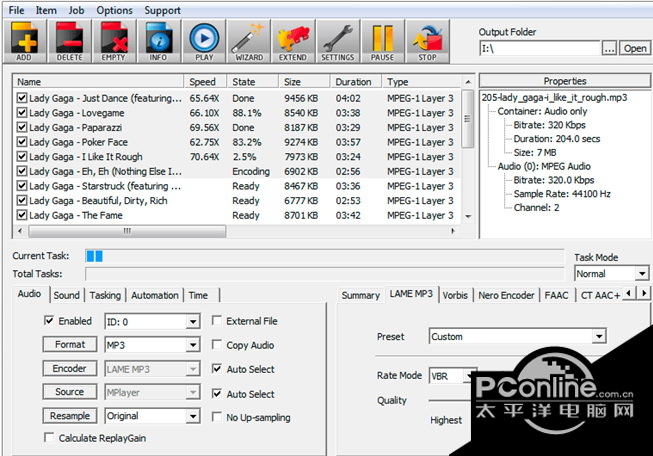Open the Support menu
Viewport: 653px width, 456px height.
(x=162, y=10)
